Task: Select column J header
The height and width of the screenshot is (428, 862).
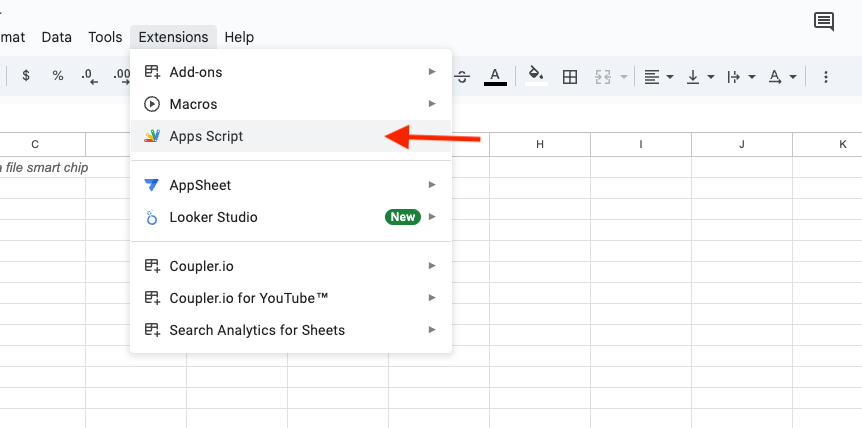Action: click(742, 144)
